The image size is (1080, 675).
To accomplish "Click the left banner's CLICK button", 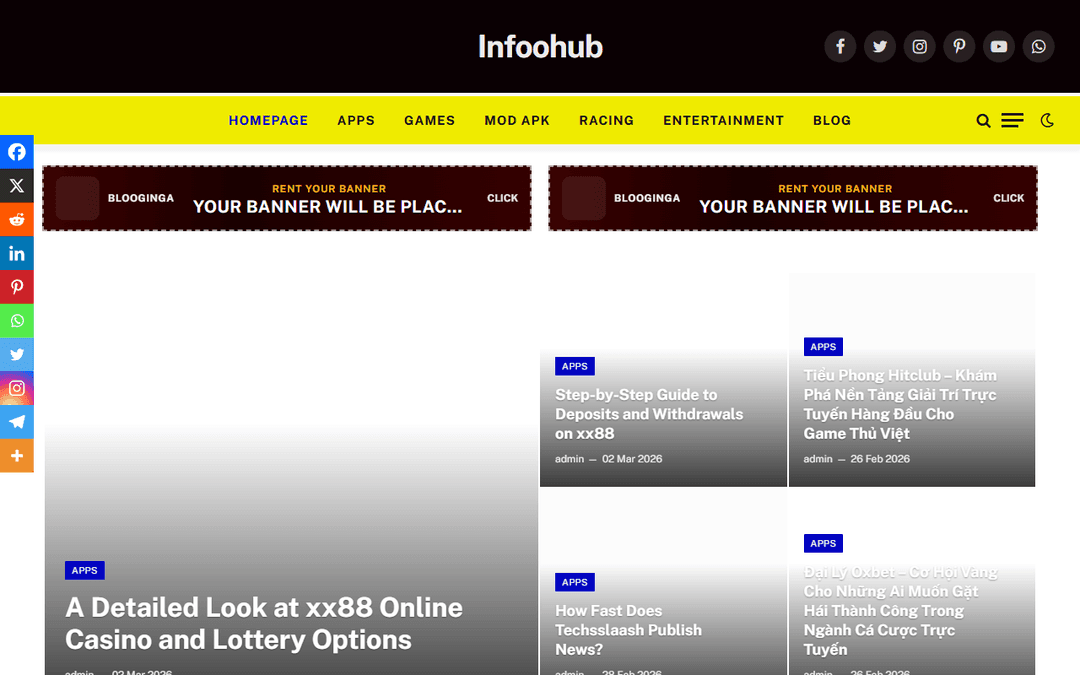I will (x=502, y=198).
